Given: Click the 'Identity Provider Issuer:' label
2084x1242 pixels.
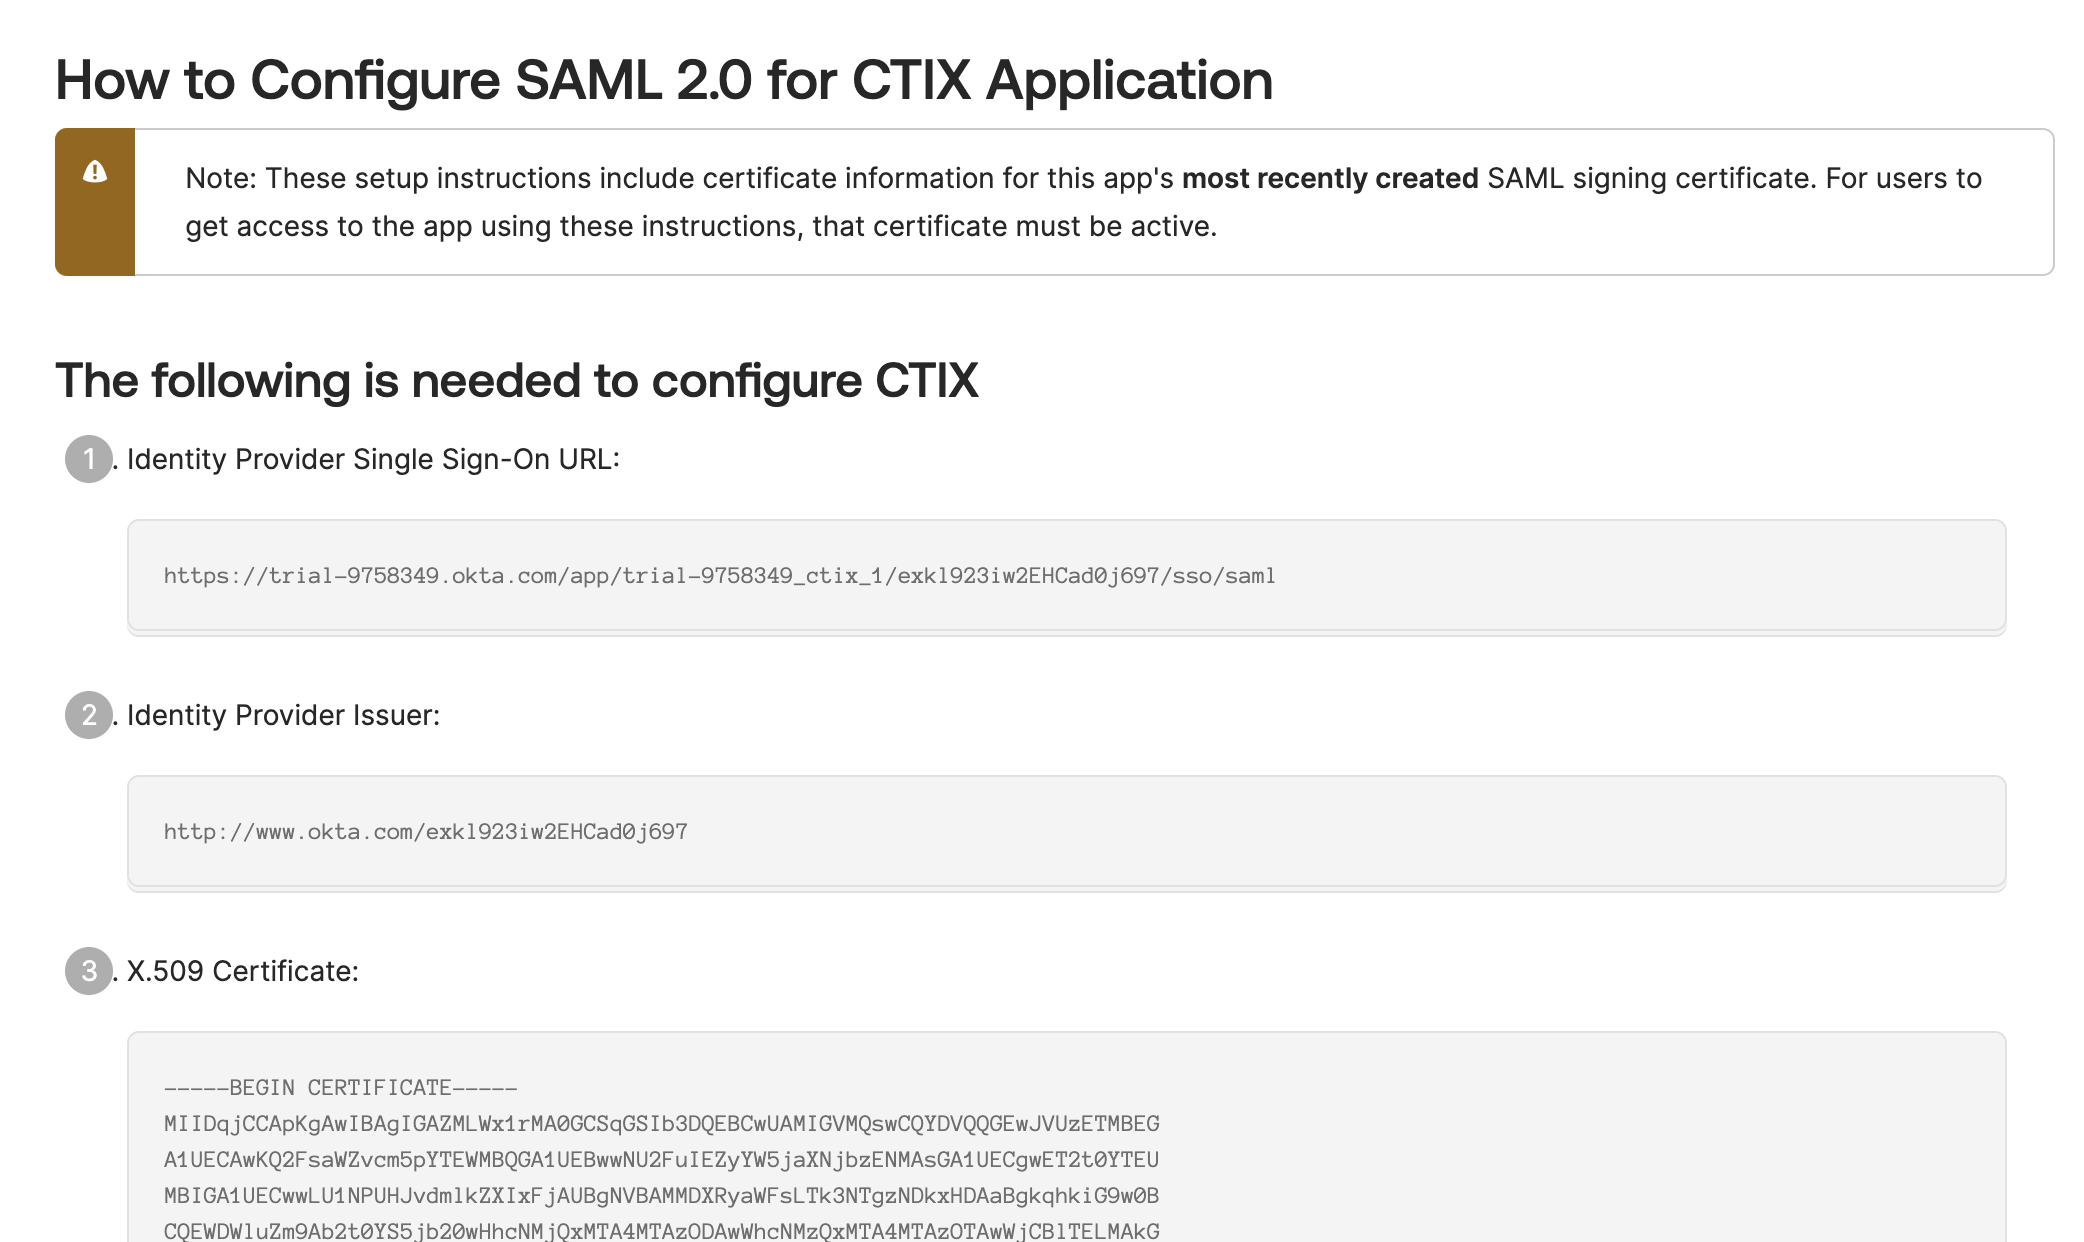Looking at the screenshot, I should pos(283,716).
